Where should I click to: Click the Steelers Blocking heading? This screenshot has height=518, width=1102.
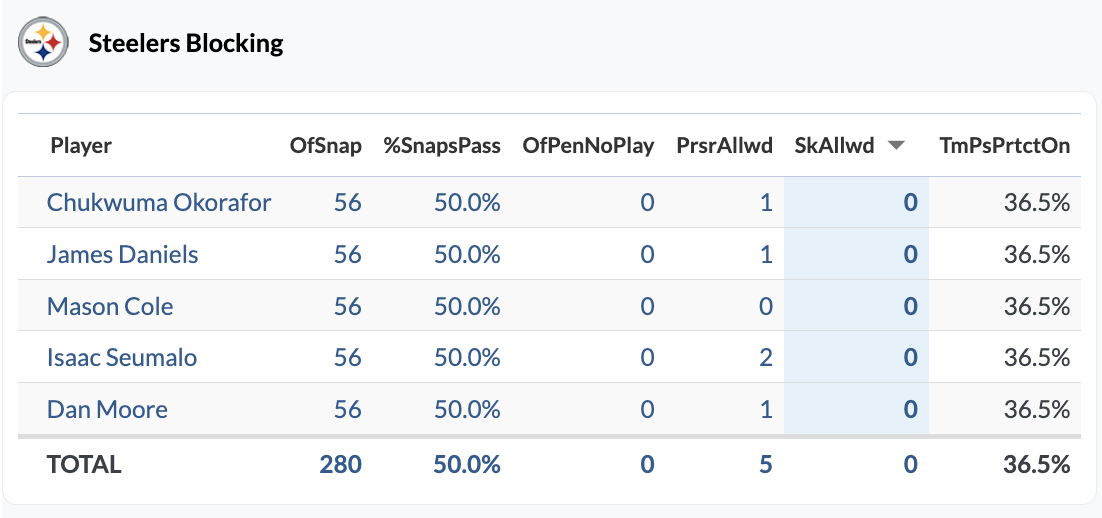(186, 44)
